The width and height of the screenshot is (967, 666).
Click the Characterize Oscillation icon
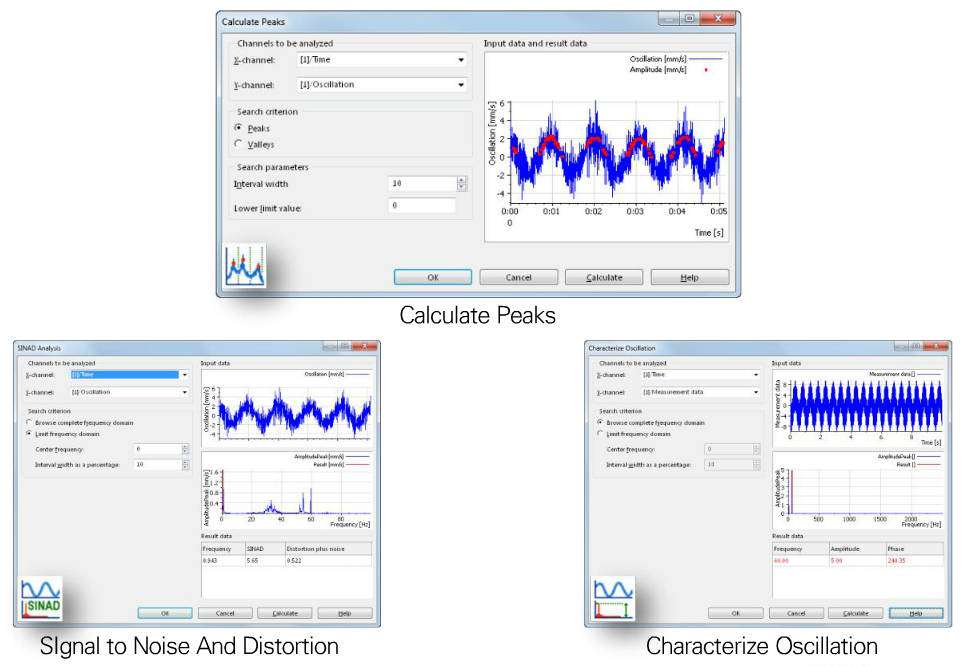coord(612,599)
